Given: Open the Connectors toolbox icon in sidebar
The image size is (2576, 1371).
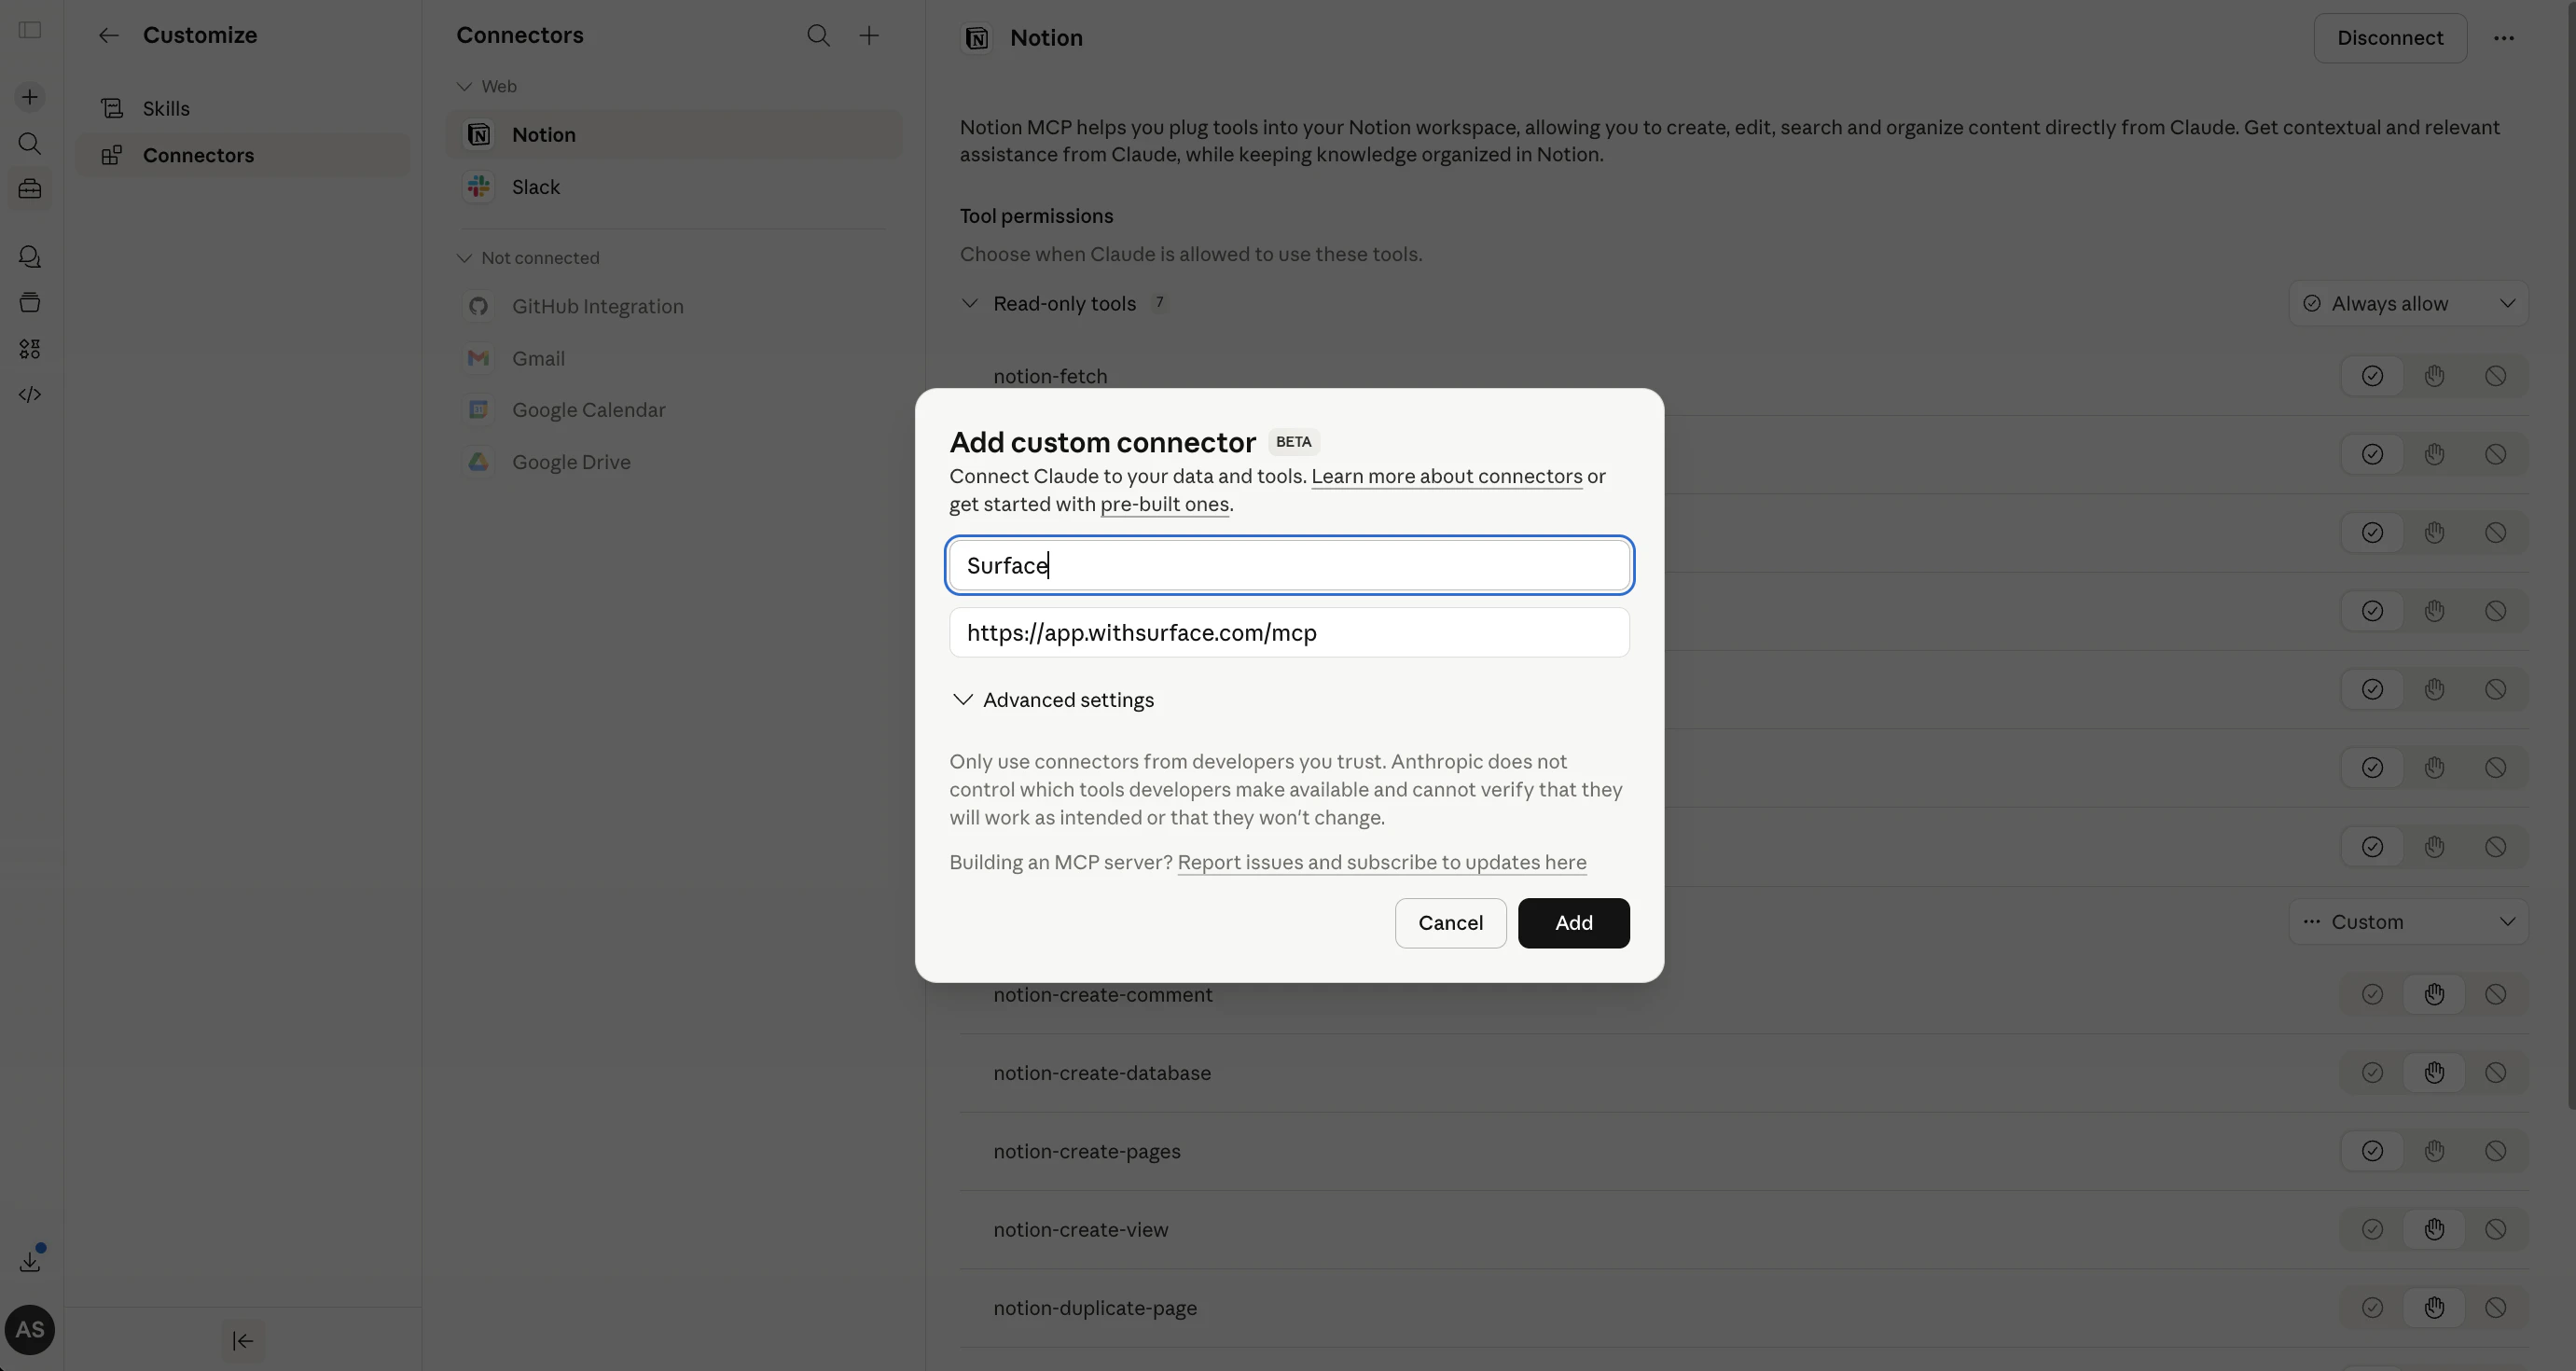Looking at the screenshot, I should (x=29, y=189).
